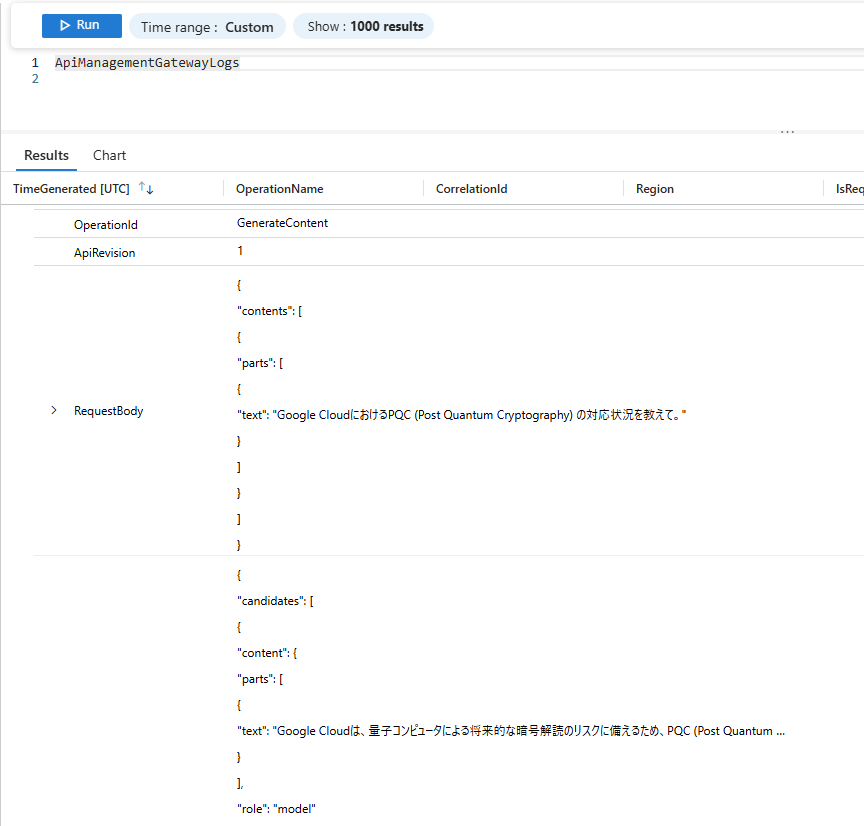Image resolution: width=864 pixels, height=826 pixels.
Task: Click the sort arrows icon beside TimeGenerated
Action: click(x=146, y=189)
